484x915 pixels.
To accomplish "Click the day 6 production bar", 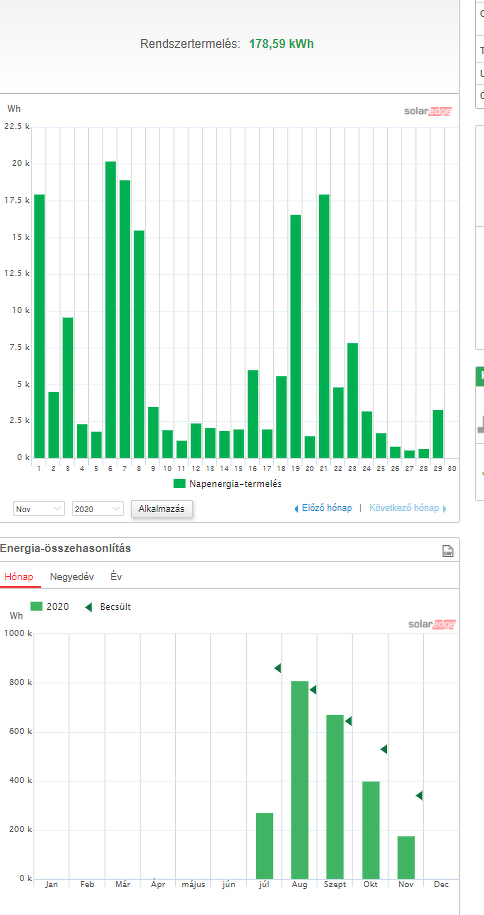I will tap(110, 309).
